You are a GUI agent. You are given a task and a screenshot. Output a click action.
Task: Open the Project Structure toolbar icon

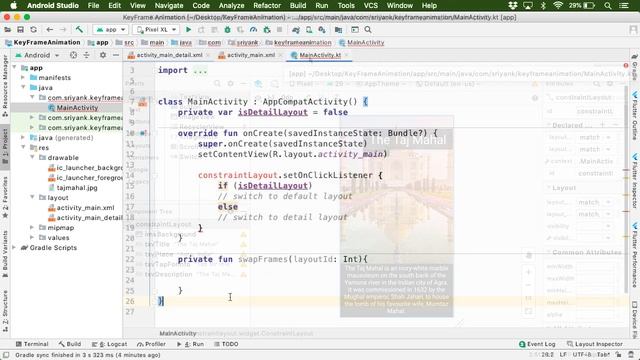tap(338, 30)
